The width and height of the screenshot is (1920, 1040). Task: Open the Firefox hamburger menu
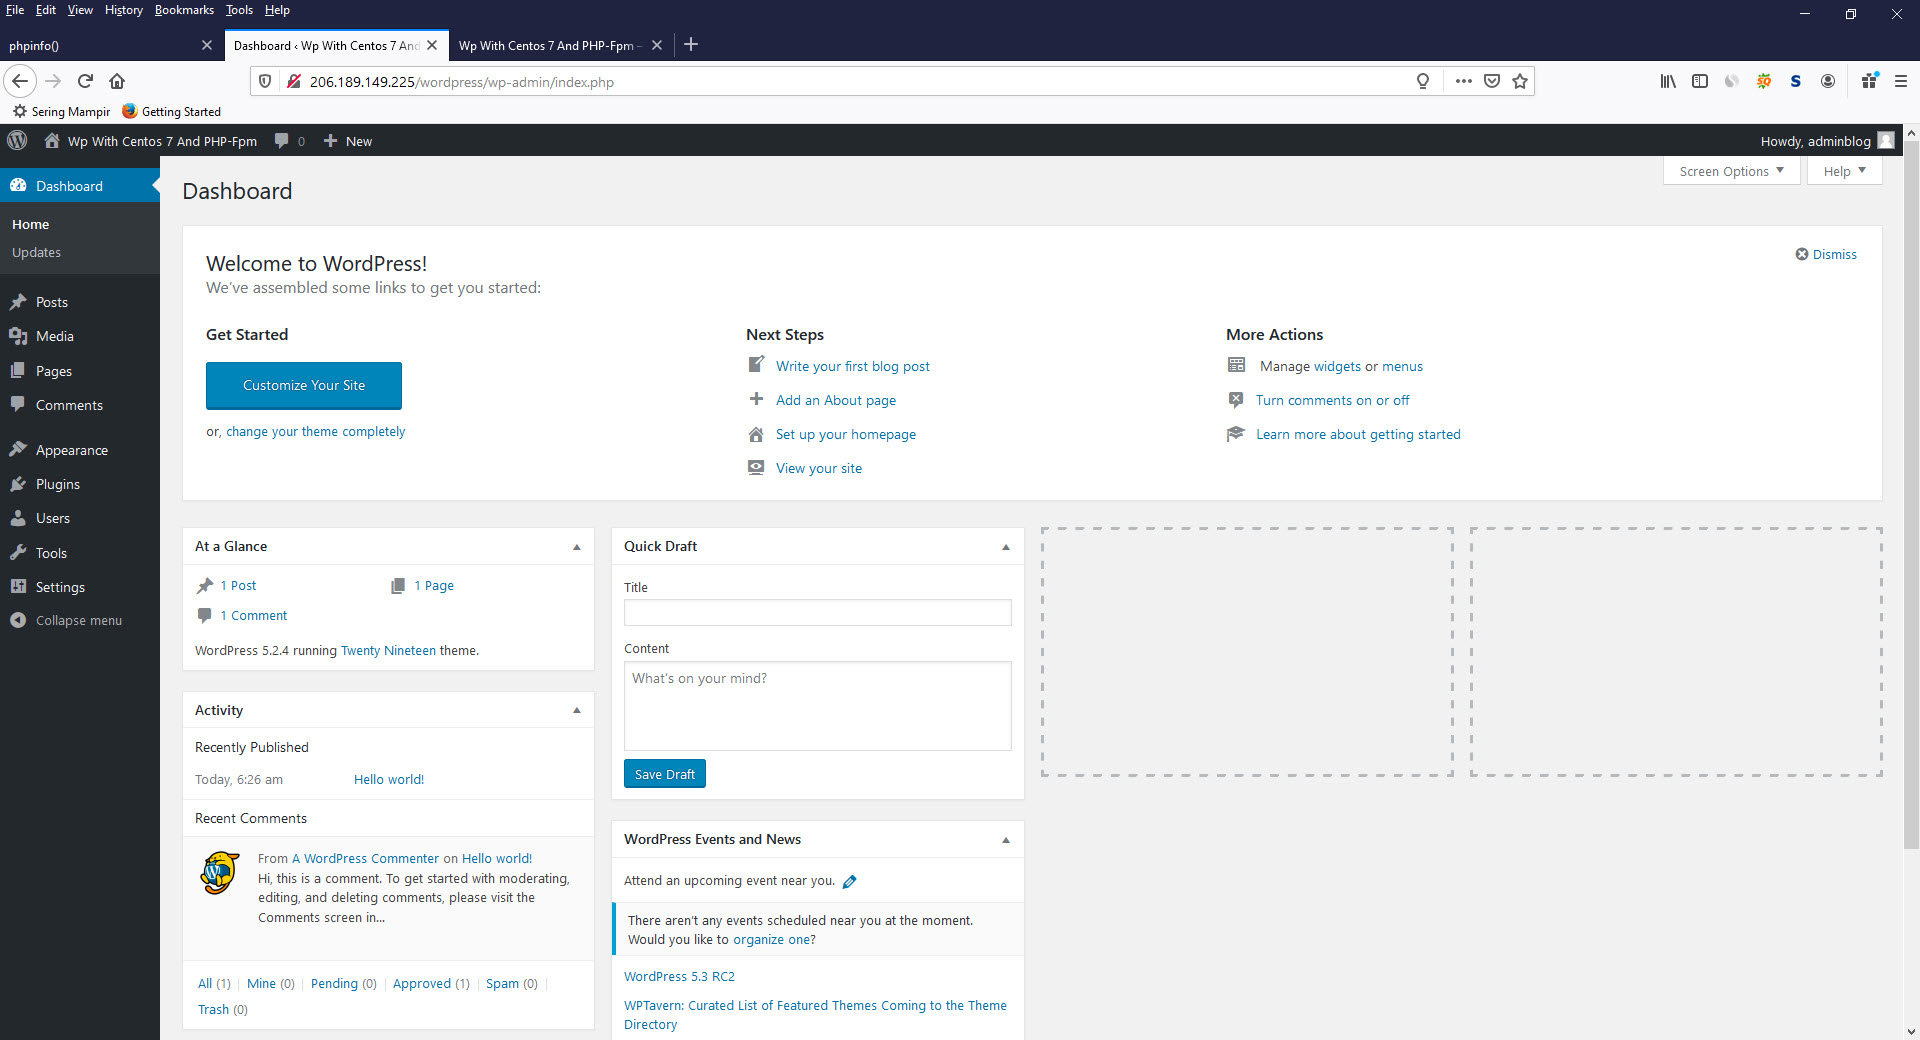click(x=1901, y=81)
